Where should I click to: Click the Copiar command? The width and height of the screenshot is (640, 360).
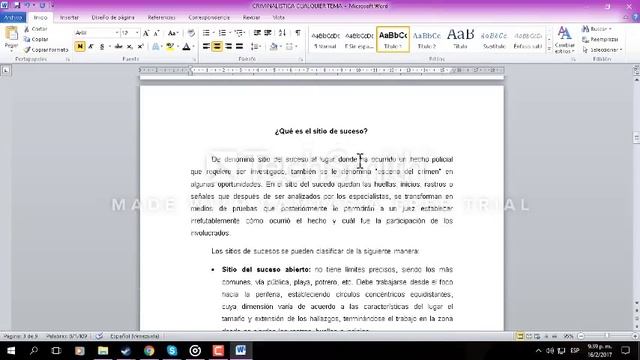(36, 39)
